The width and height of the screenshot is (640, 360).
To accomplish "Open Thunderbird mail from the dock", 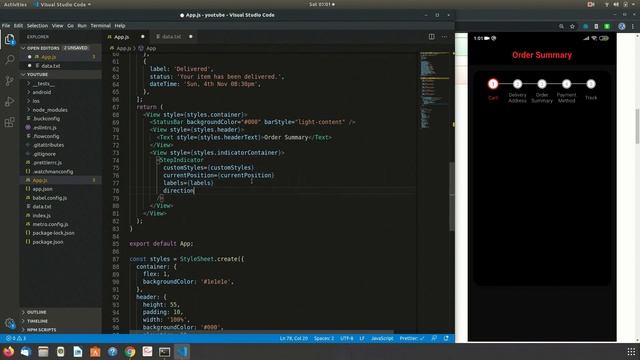I will click(26, 351).
